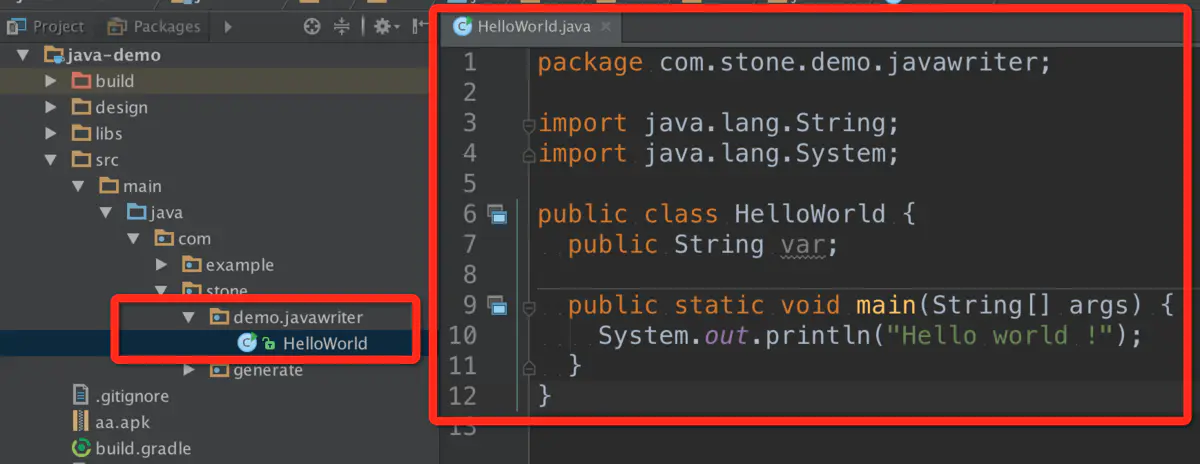
Task: Click the build.gradle file icon
Action: click(x=81, y=448)
